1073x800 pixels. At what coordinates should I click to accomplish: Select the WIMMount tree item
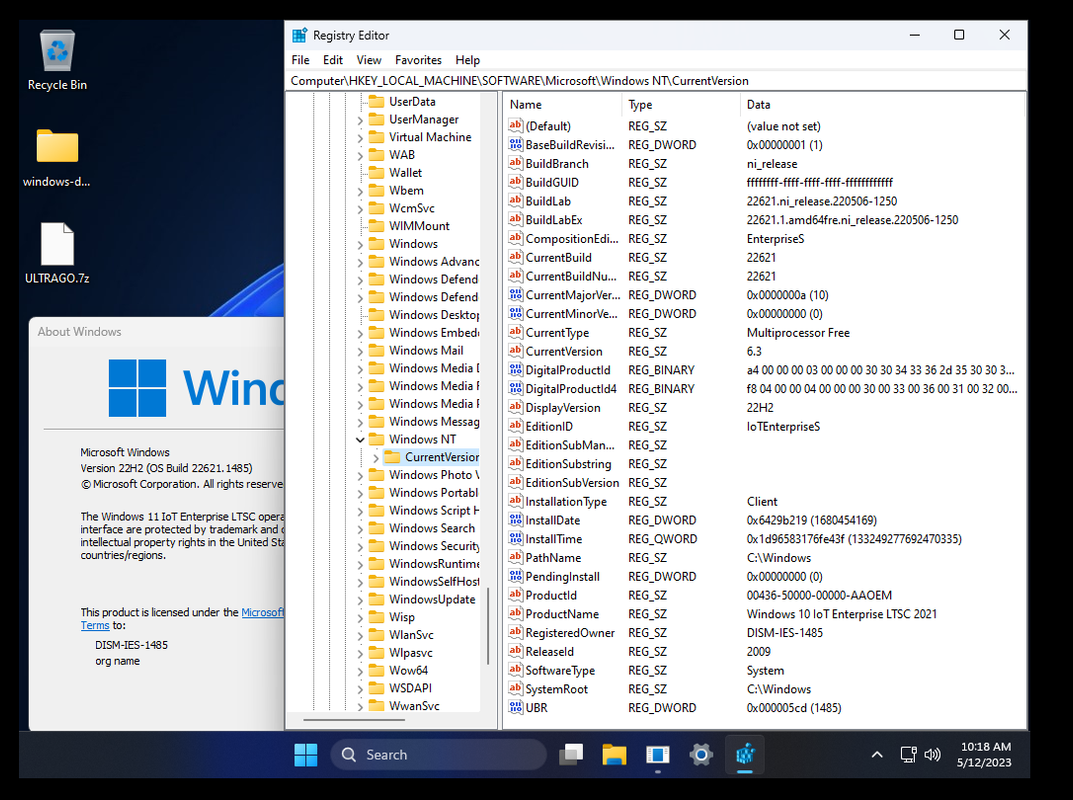click(x=419, y=226)
